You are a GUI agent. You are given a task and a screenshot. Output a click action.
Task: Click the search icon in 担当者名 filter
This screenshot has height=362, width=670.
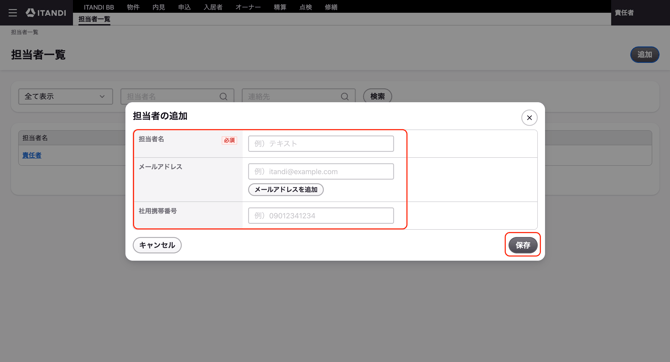coord(223,97)
